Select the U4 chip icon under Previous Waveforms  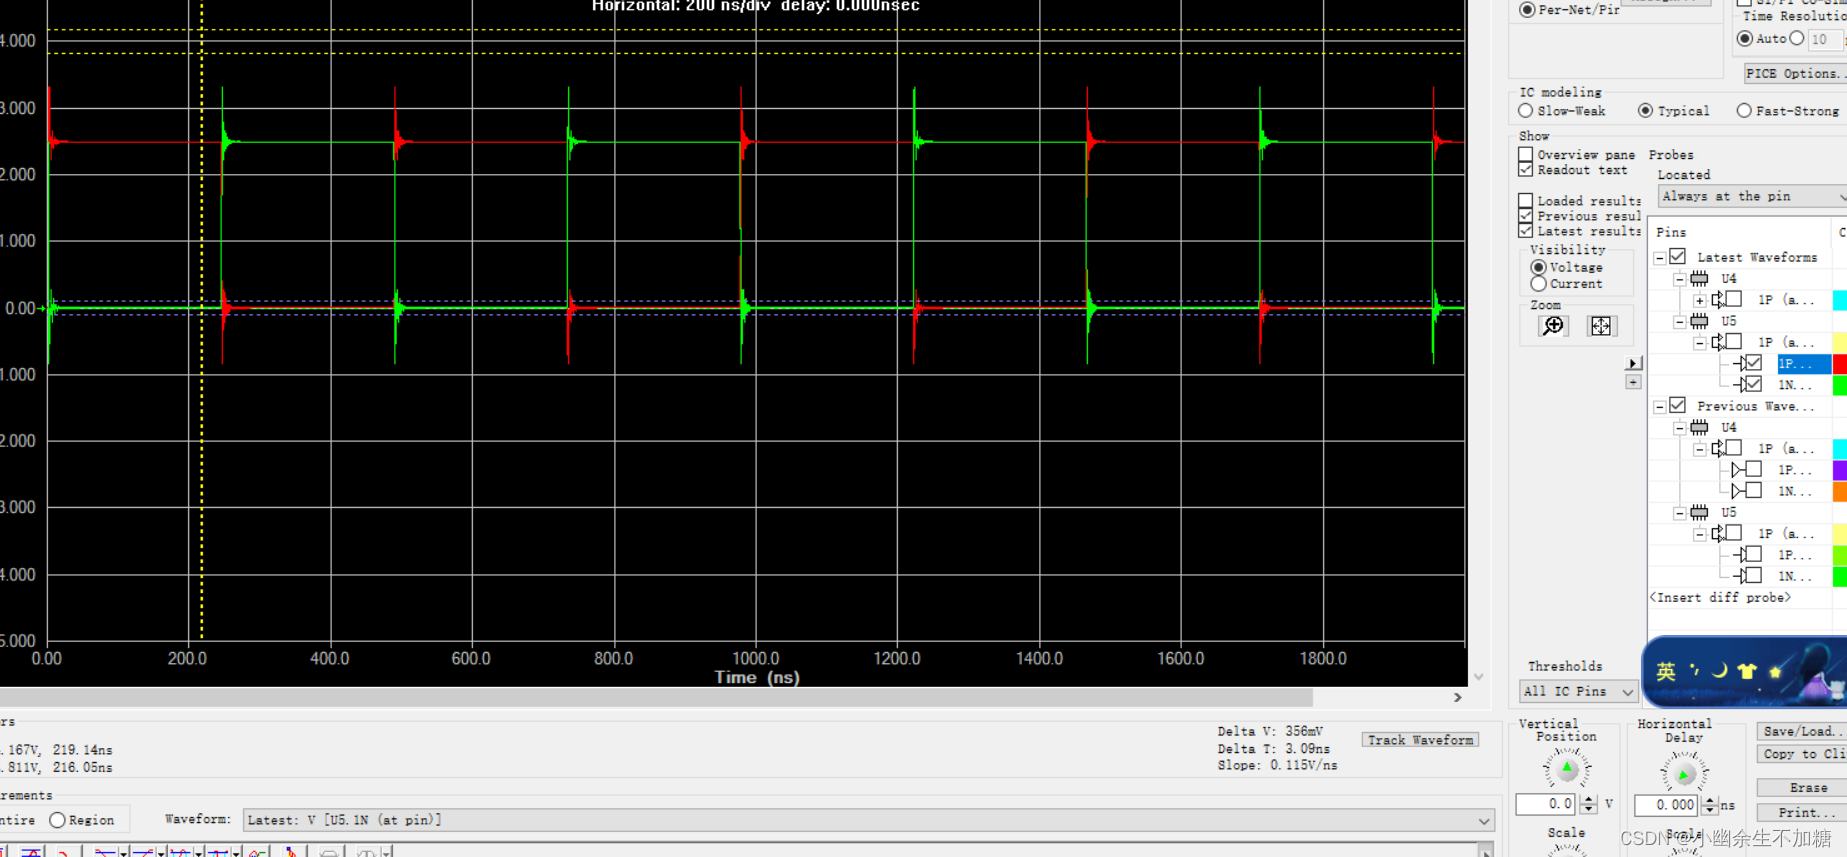(1699, 427)
